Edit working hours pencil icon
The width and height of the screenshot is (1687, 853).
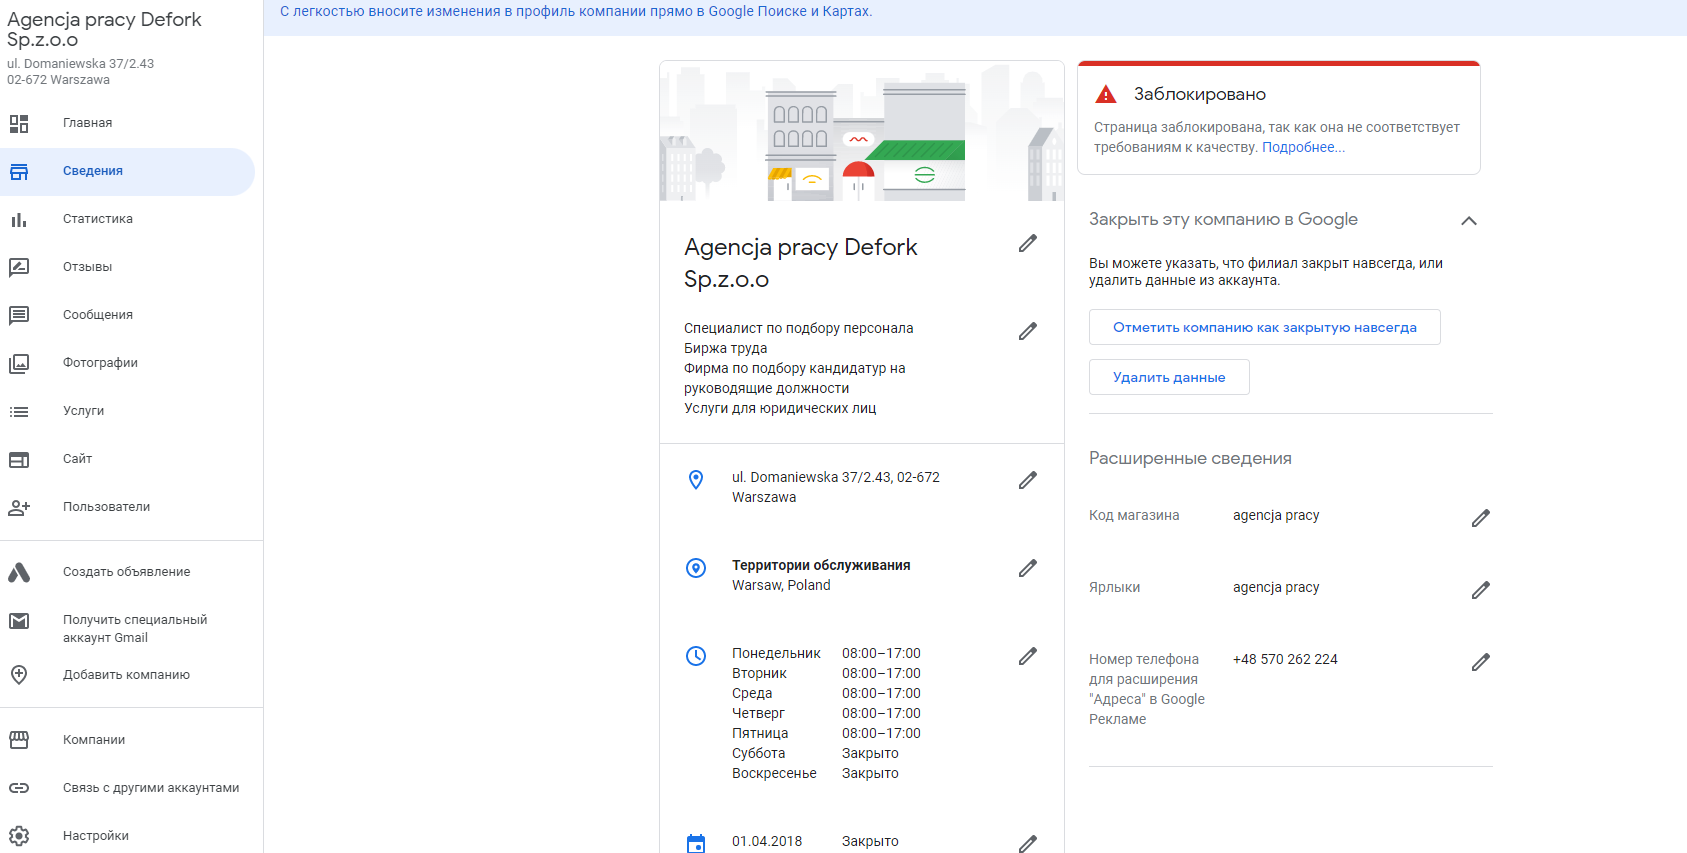1028,656
